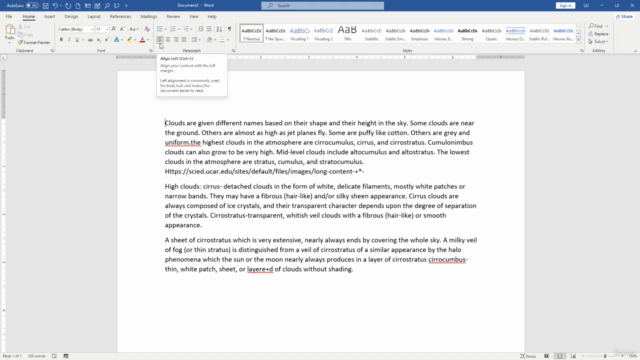Open the font color dropdown arrow
640x360 pixels.
148,40
